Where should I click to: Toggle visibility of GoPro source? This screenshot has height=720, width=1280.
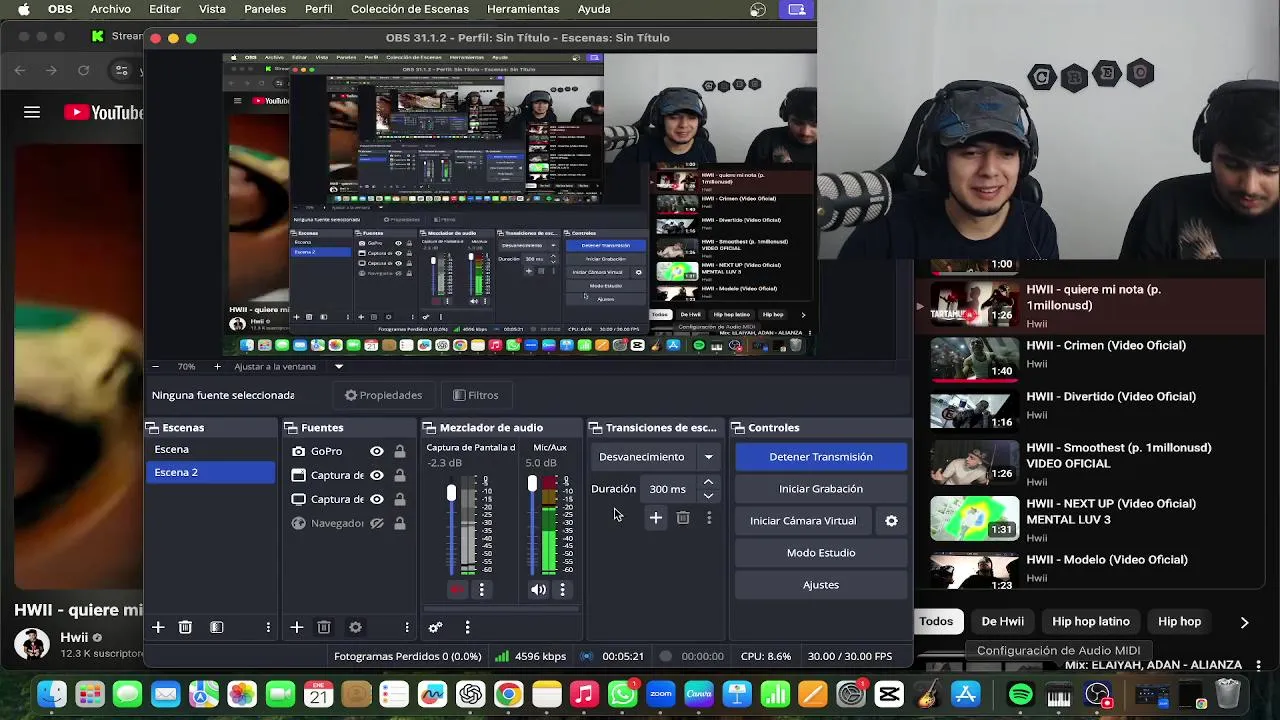[377, 451]
